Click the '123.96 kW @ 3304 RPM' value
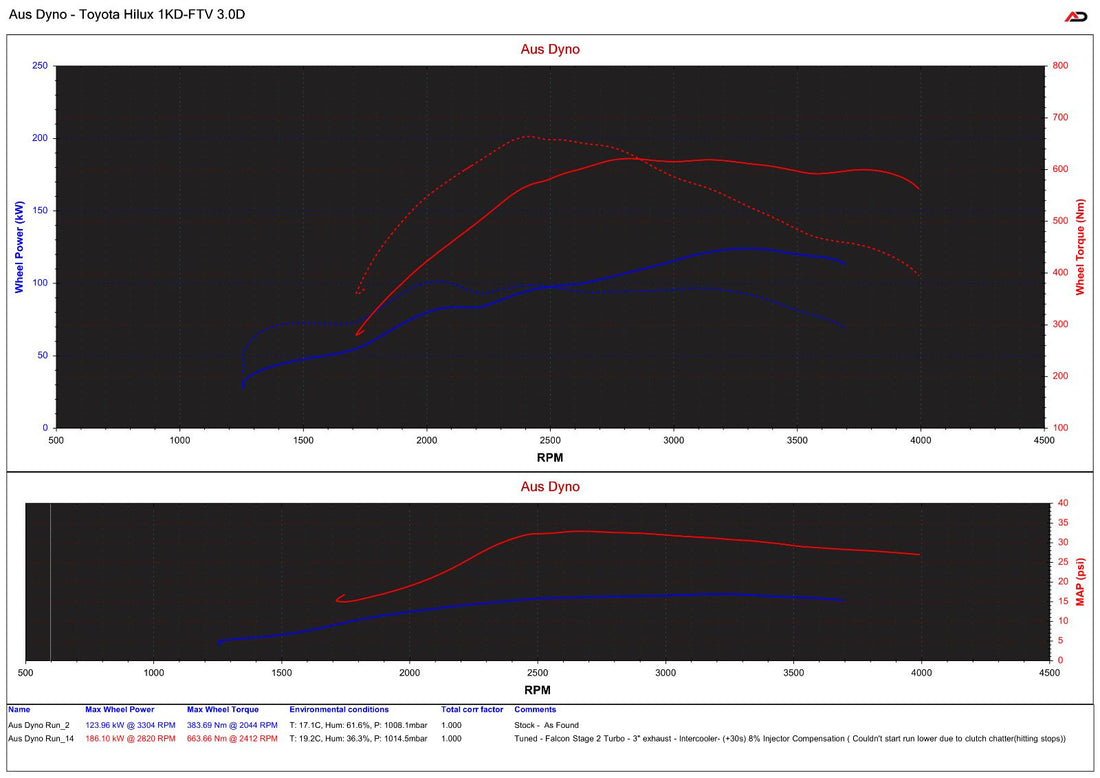This screenshot has width=1100, height=778. pos(130,725)
